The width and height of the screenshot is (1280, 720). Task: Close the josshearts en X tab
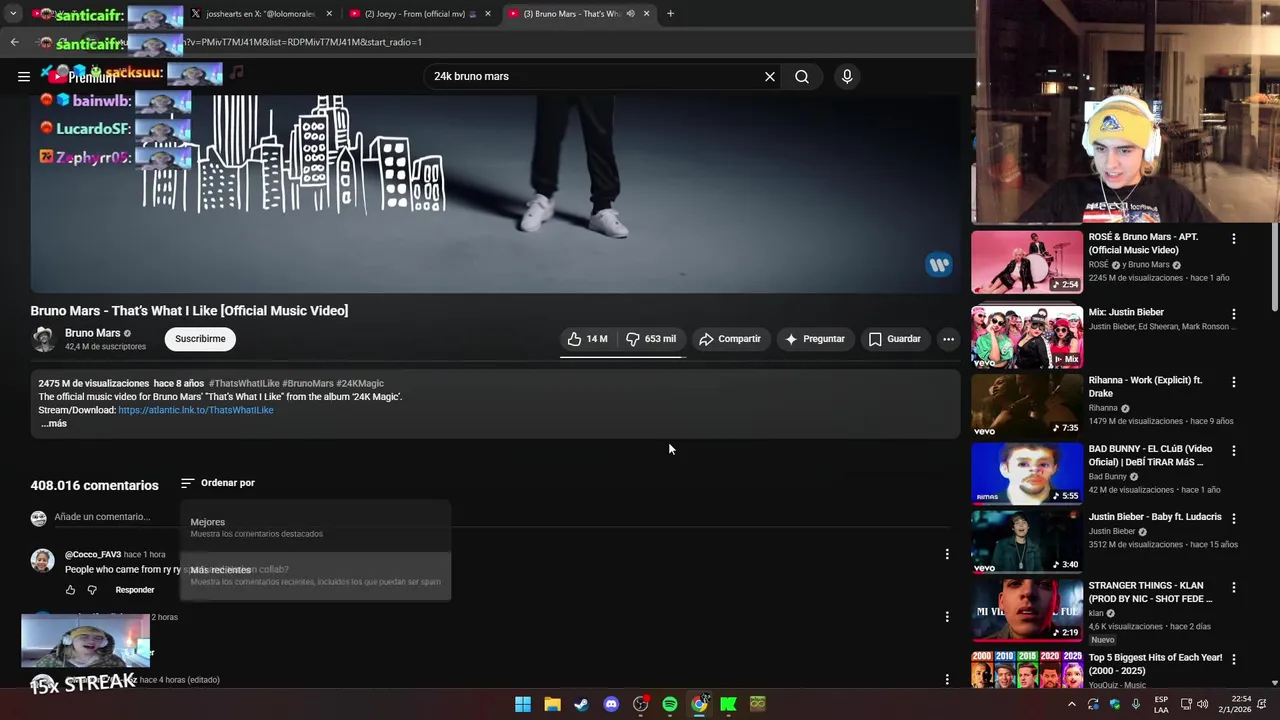[x=329, y=14]
